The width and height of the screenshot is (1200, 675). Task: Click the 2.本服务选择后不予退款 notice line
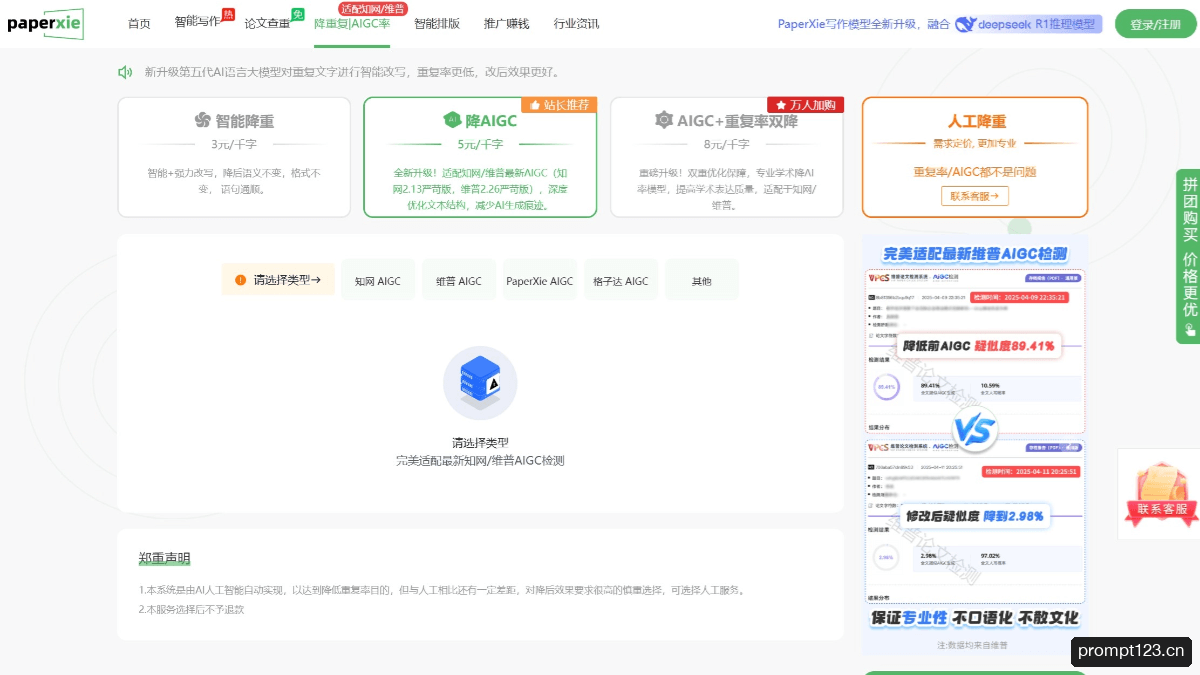point(191,609)
